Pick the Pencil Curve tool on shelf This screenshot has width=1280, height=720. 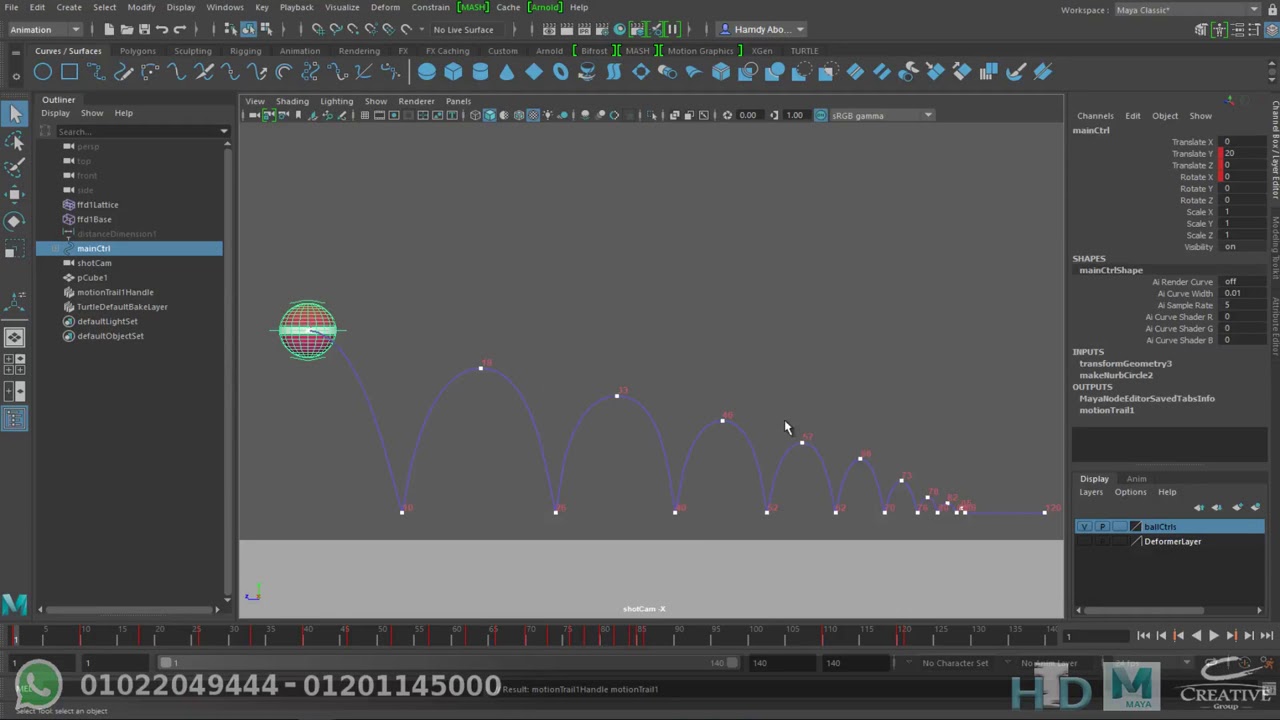(x=123, y=71)
